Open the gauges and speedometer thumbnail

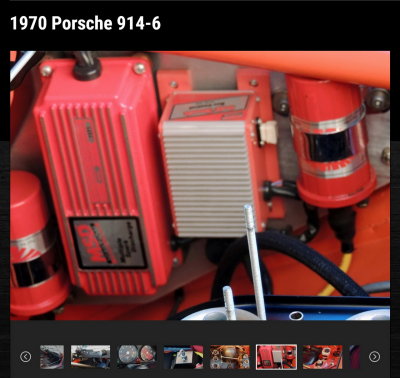click(x=137, y=357)
